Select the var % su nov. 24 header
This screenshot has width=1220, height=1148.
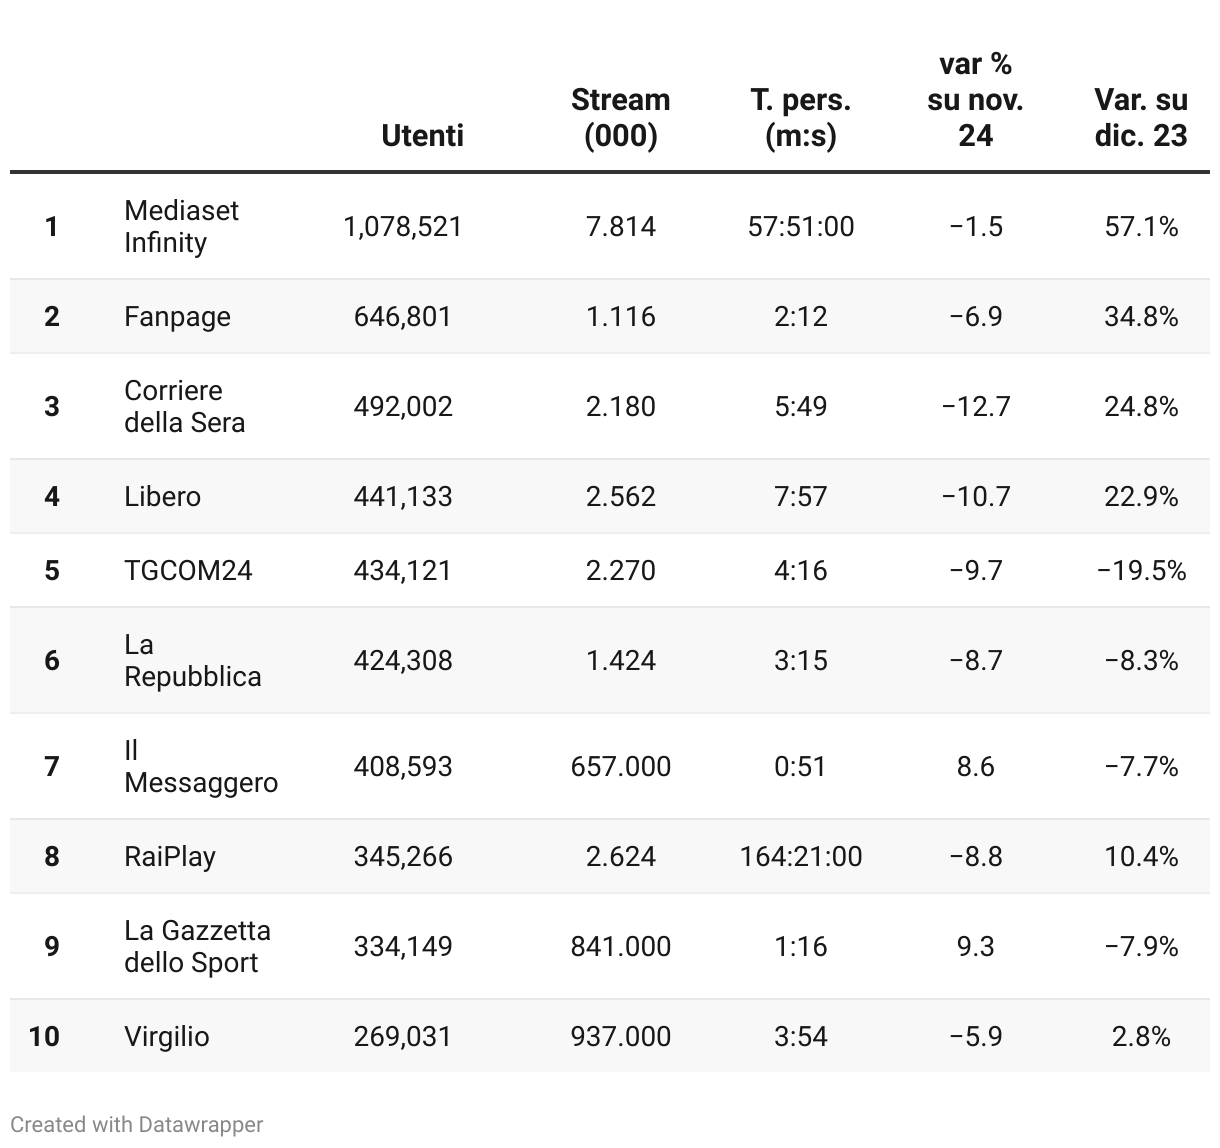(975, 99)
